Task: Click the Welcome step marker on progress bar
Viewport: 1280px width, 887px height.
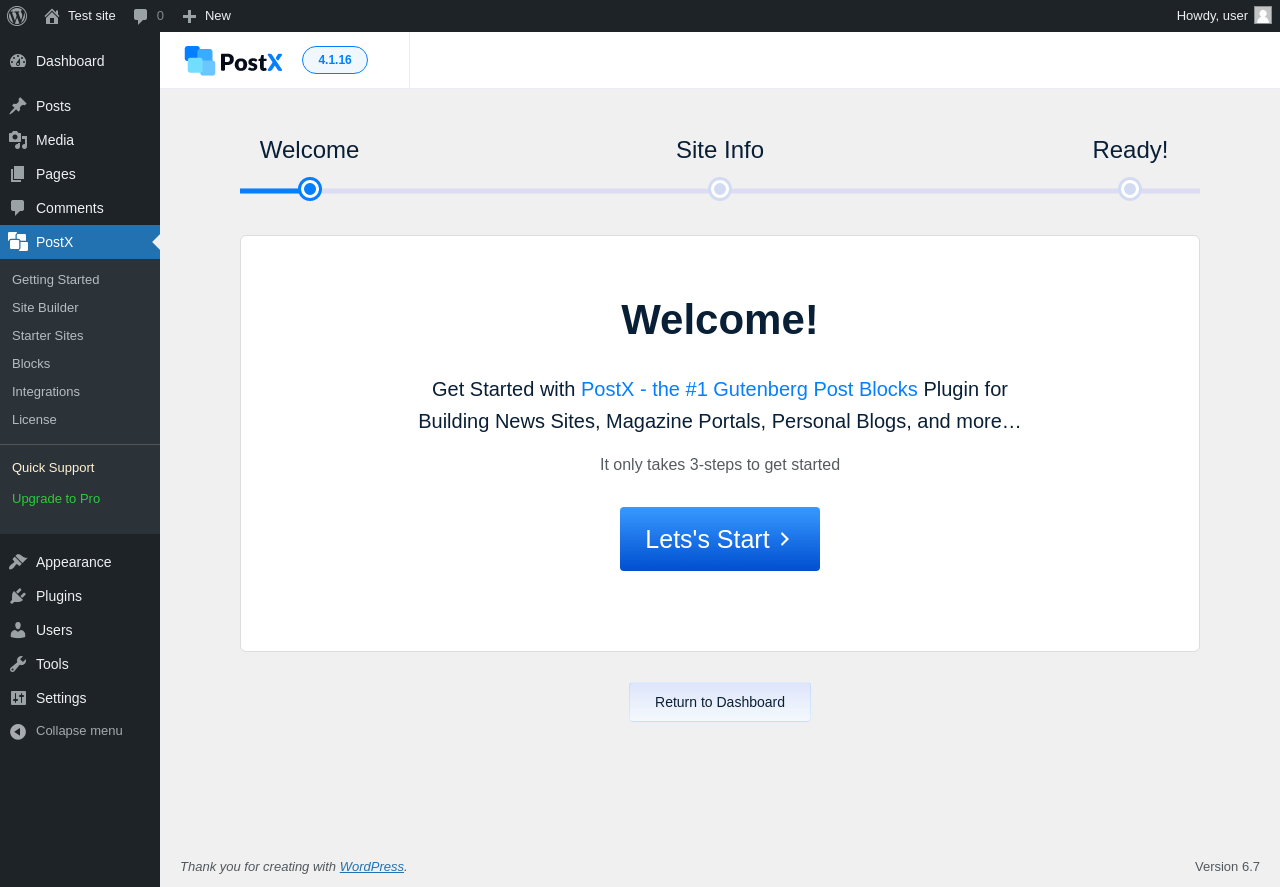Action: click(x=310, y=189)
